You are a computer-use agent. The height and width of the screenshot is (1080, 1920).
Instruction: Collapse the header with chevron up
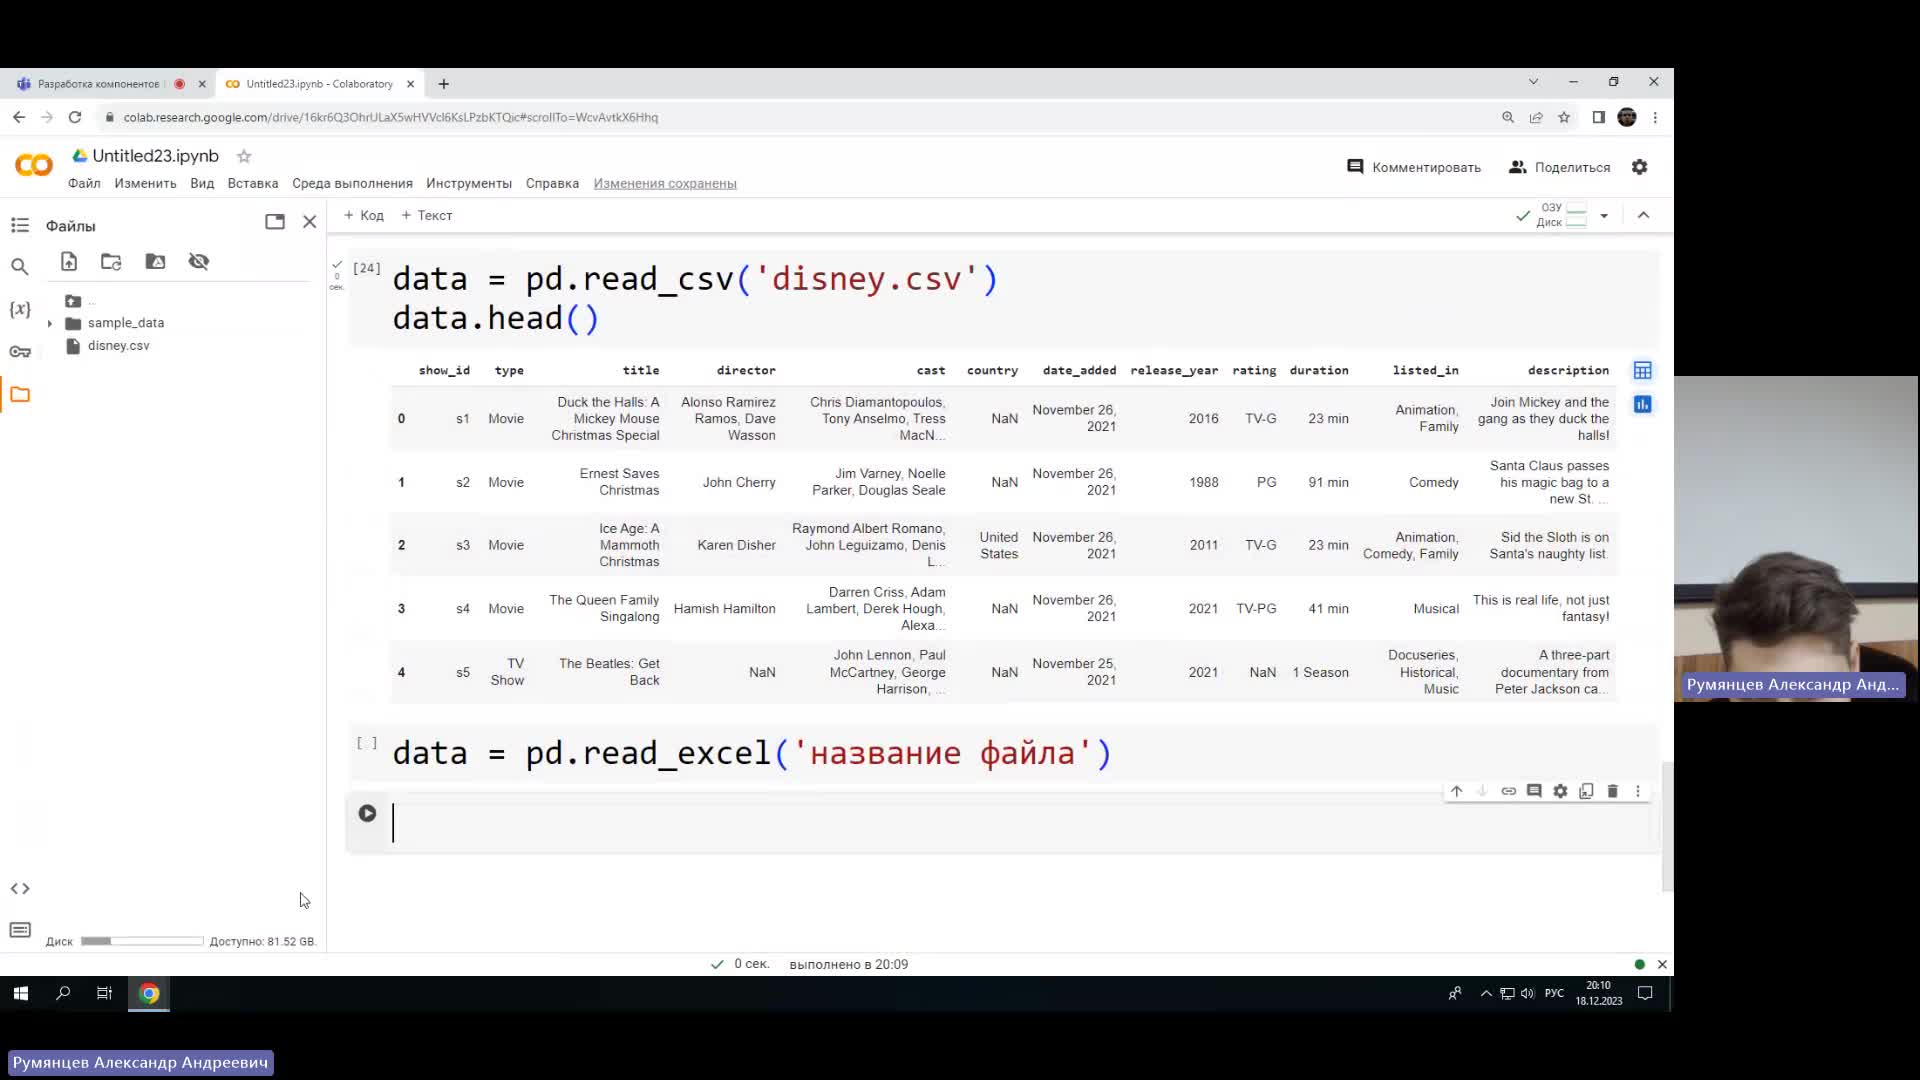click(1643, 216)
